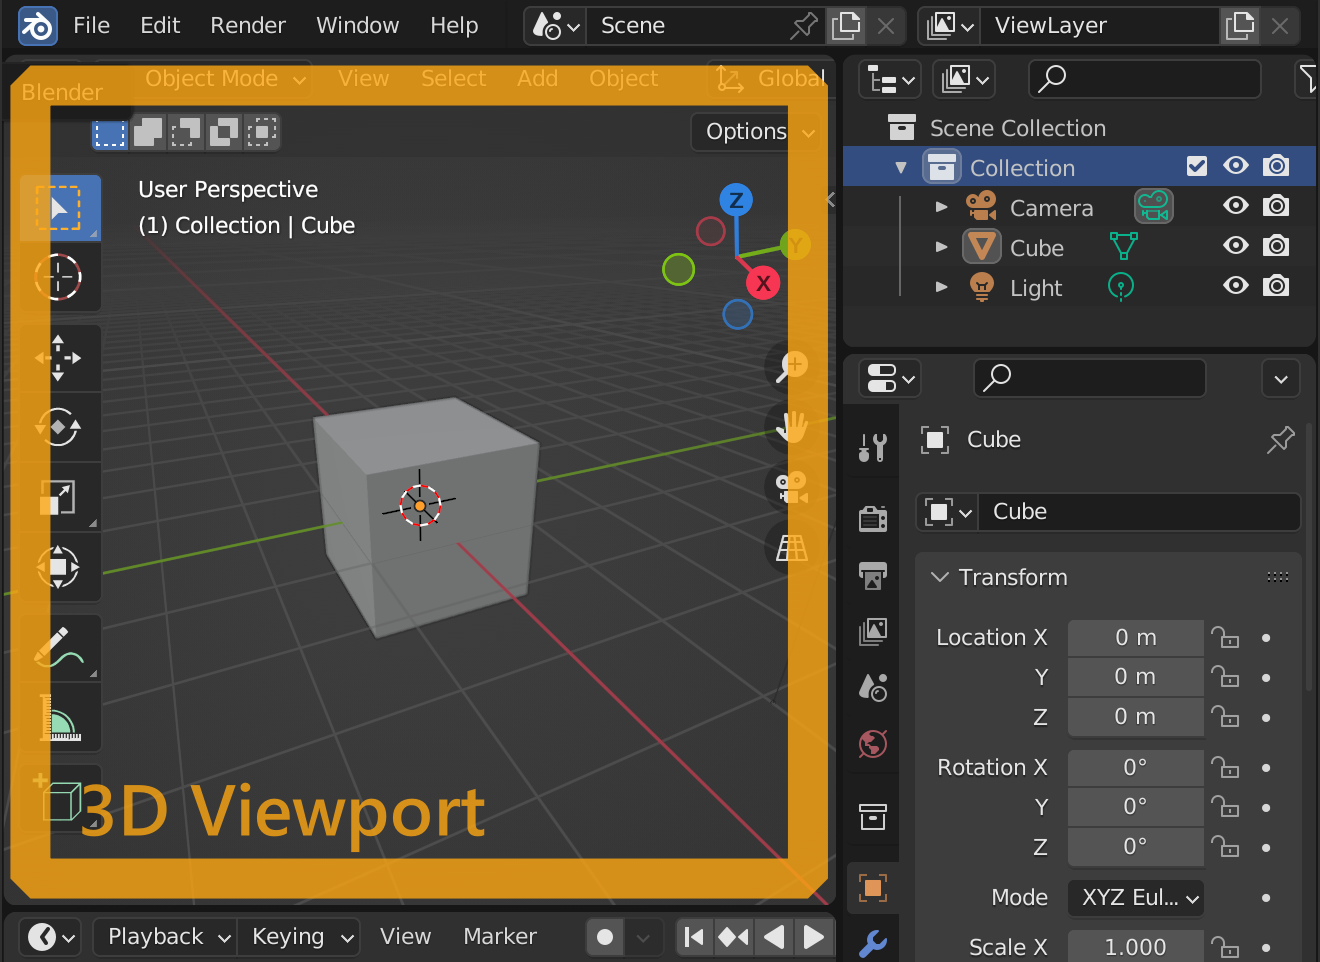Open the World properties tab
1320x962 pixels.
(873, 744)
